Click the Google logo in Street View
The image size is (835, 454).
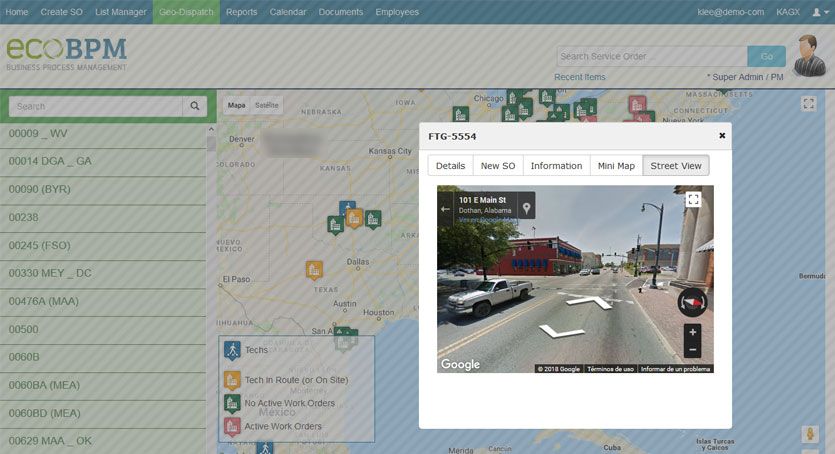(461, 365)
